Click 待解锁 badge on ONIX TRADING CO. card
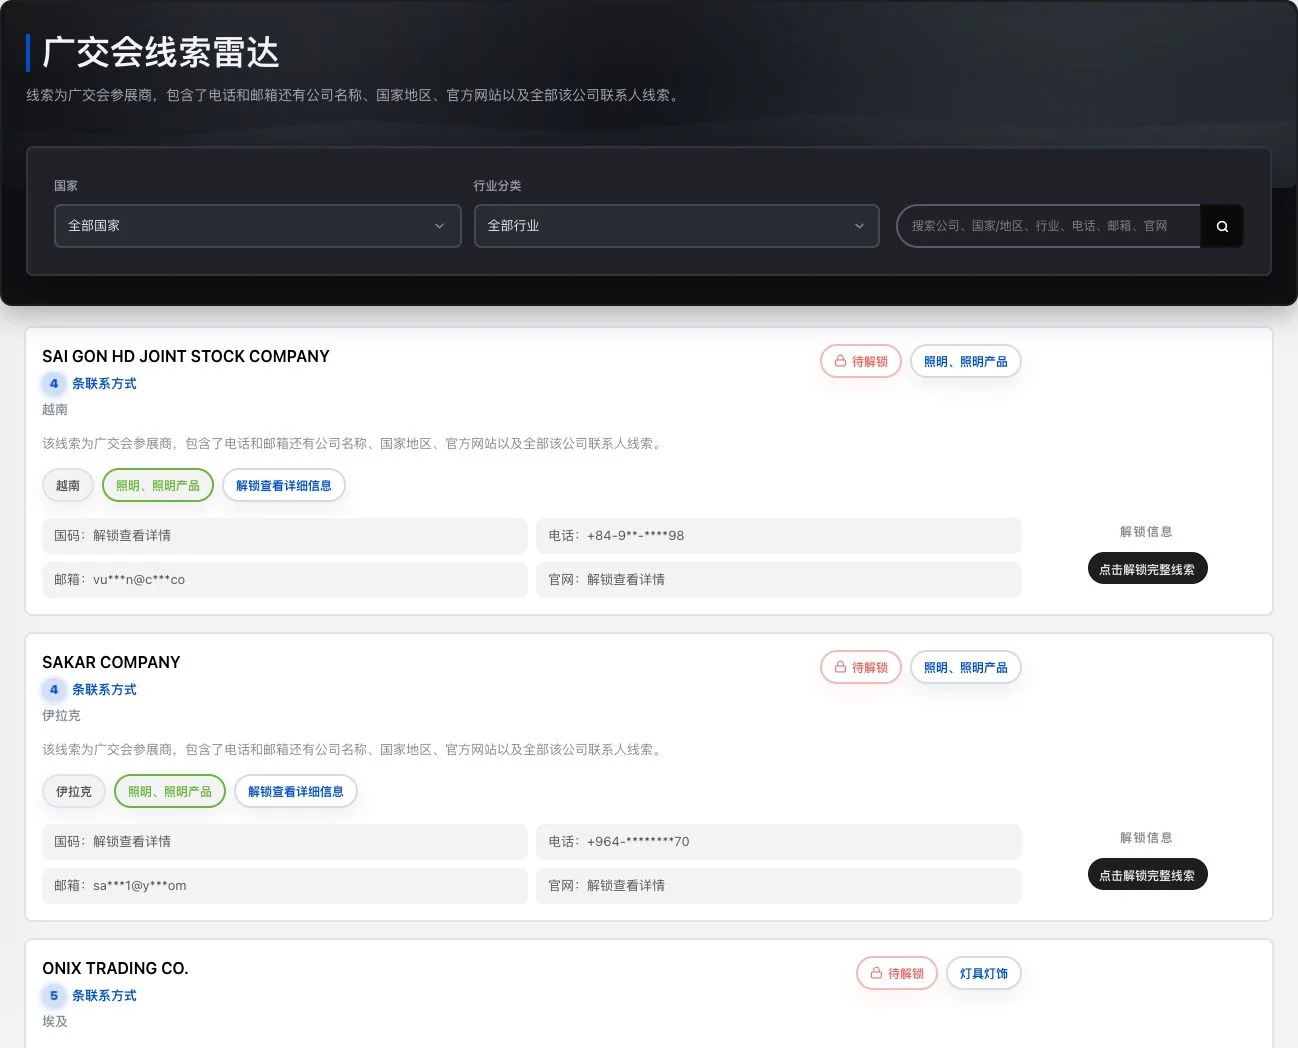Image resolution: width=1298 pixels, height=1048 pixels. tap(897, 974)
